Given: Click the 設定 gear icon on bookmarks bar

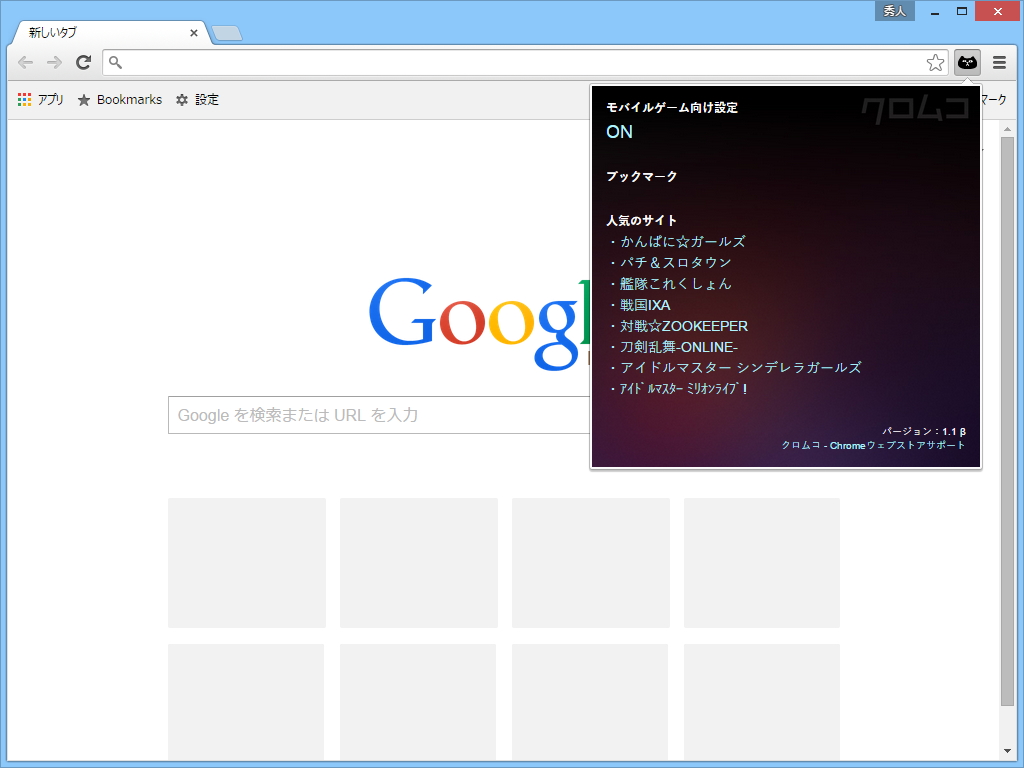Looking at the screenshot, I should tap(181, 99).
